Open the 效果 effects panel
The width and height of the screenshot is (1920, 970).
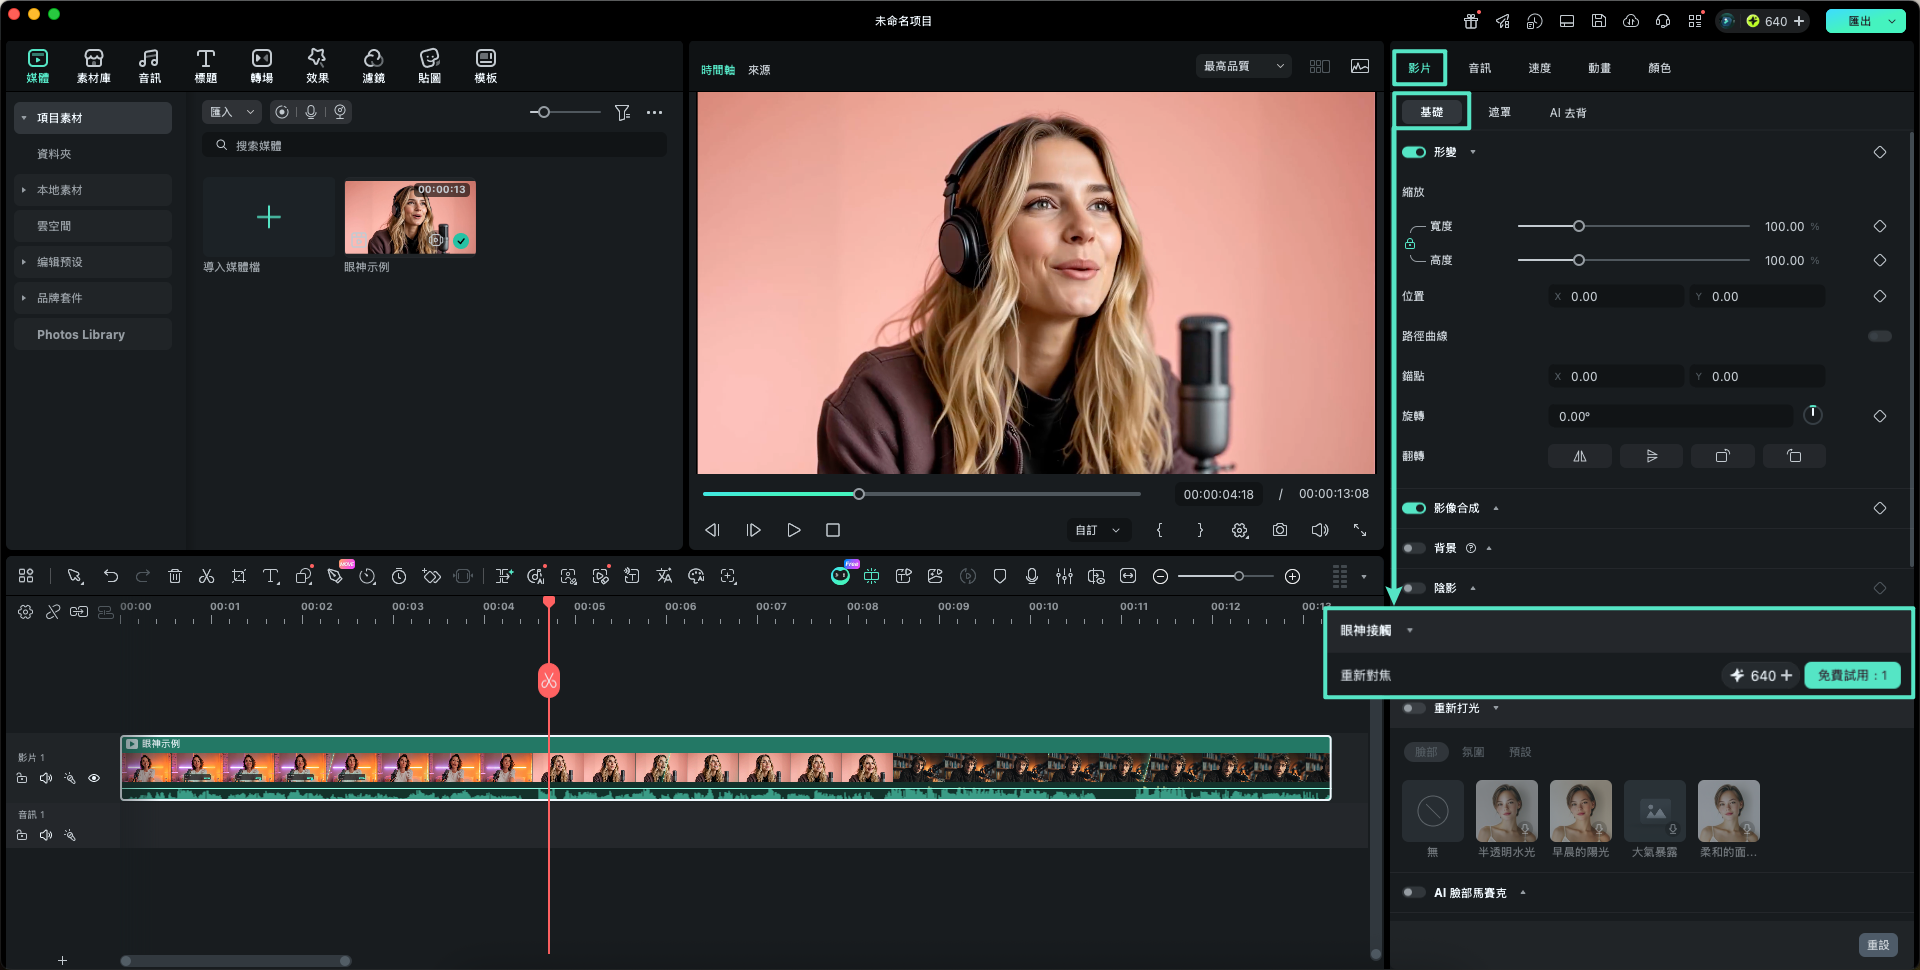317,66
